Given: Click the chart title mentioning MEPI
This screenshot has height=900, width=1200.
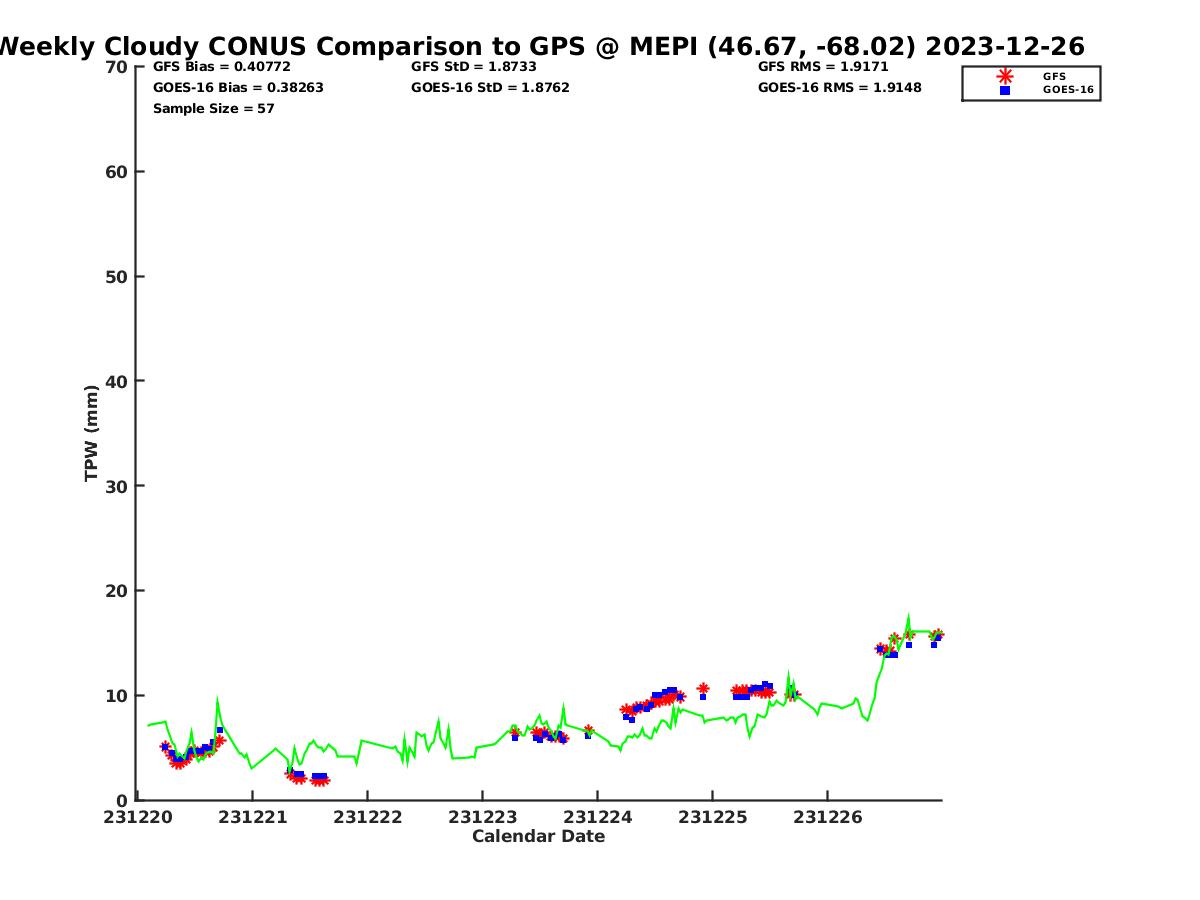Looking at the screenshot, I should pos(540,46).
